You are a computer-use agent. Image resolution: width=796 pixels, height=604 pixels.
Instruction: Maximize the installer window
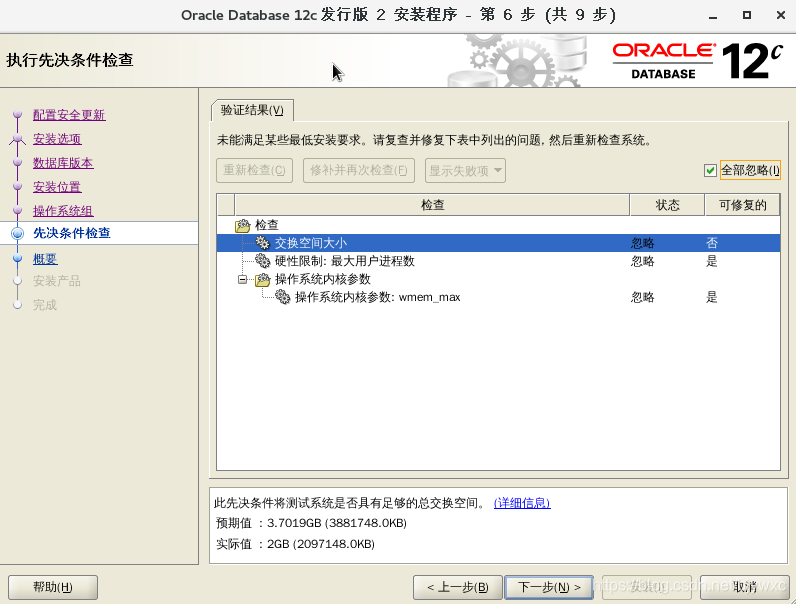tap(747, 15)
